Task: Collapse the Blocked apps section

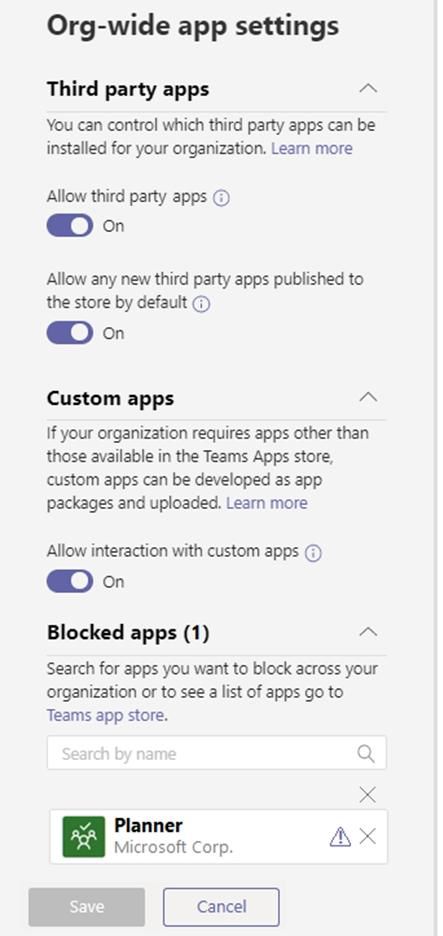Action: pos(368,632)
